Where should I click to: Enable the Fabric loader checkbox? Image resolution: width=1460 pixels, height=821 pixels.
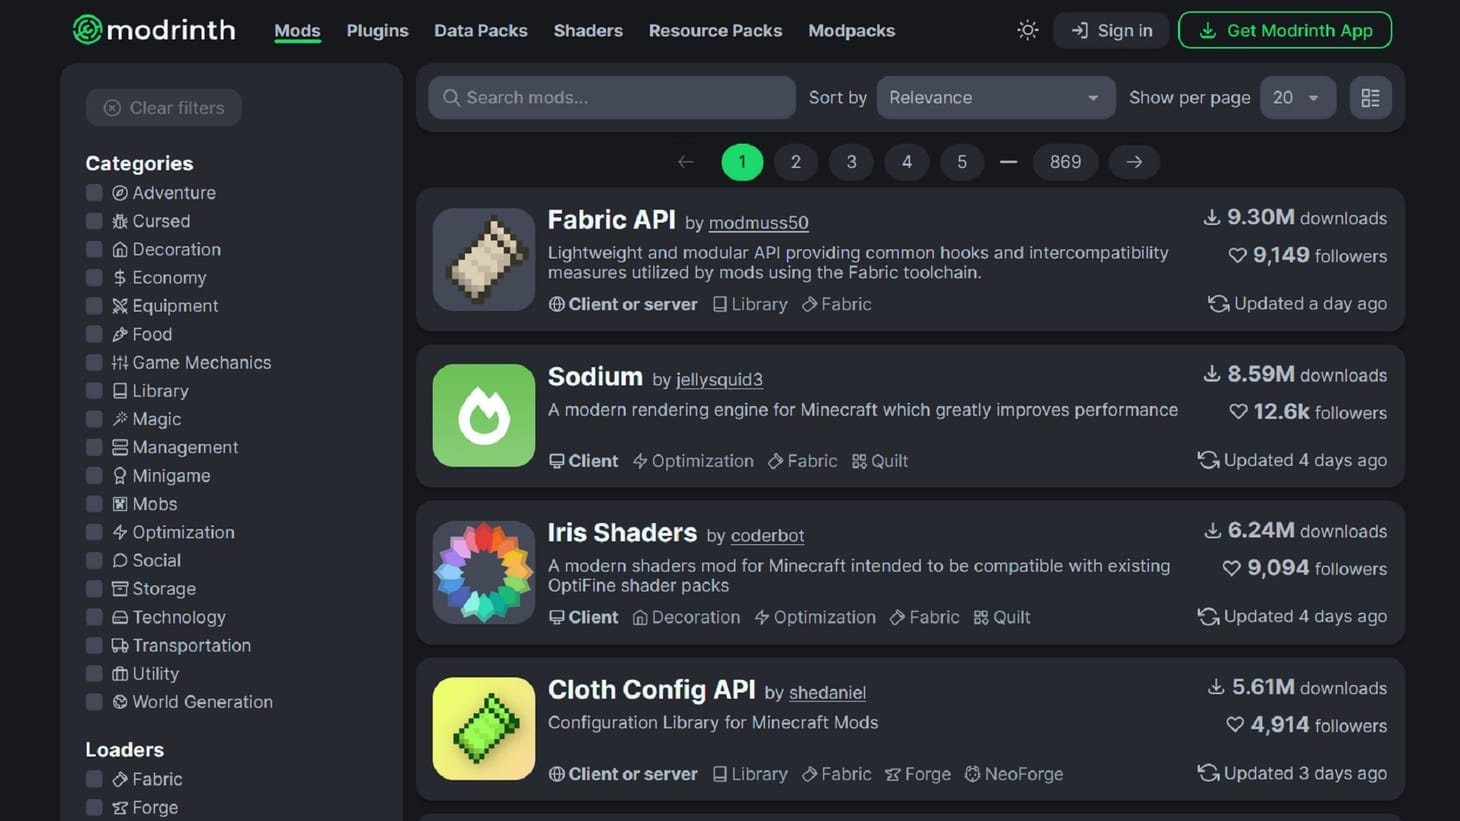coord(94,779)
